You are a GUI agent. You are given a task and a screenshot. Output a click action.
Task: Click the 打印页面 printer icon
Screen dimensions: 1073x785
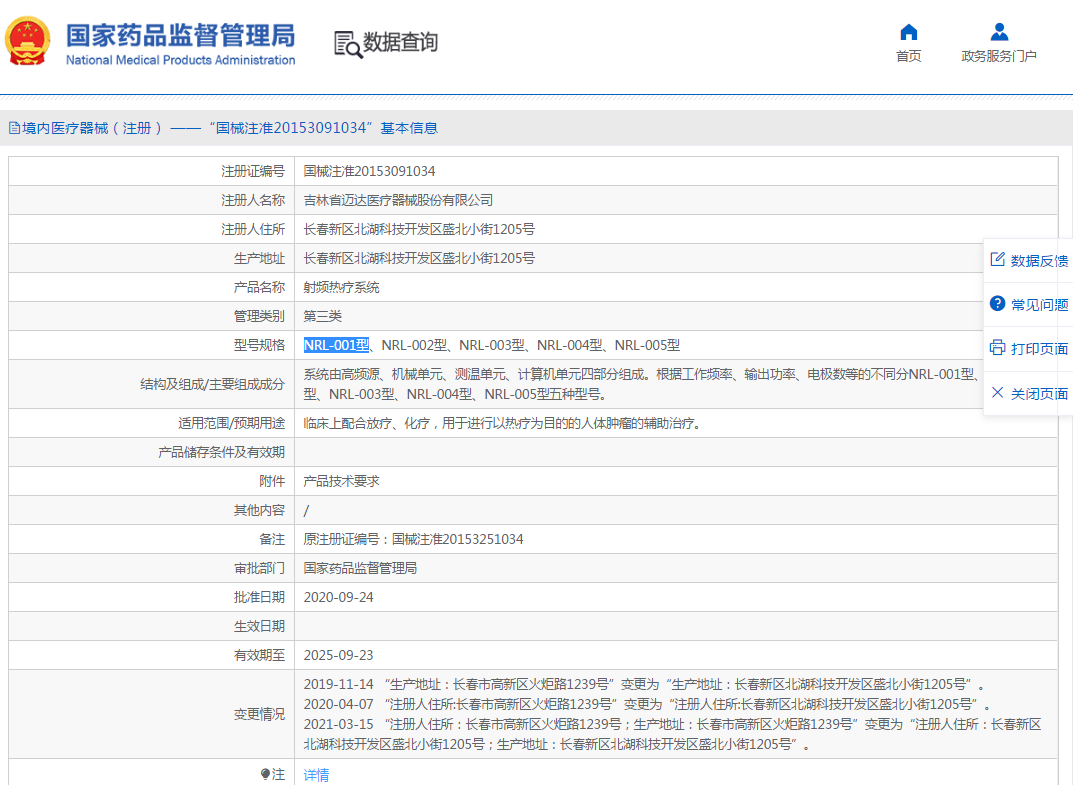[x=998, y=348]
